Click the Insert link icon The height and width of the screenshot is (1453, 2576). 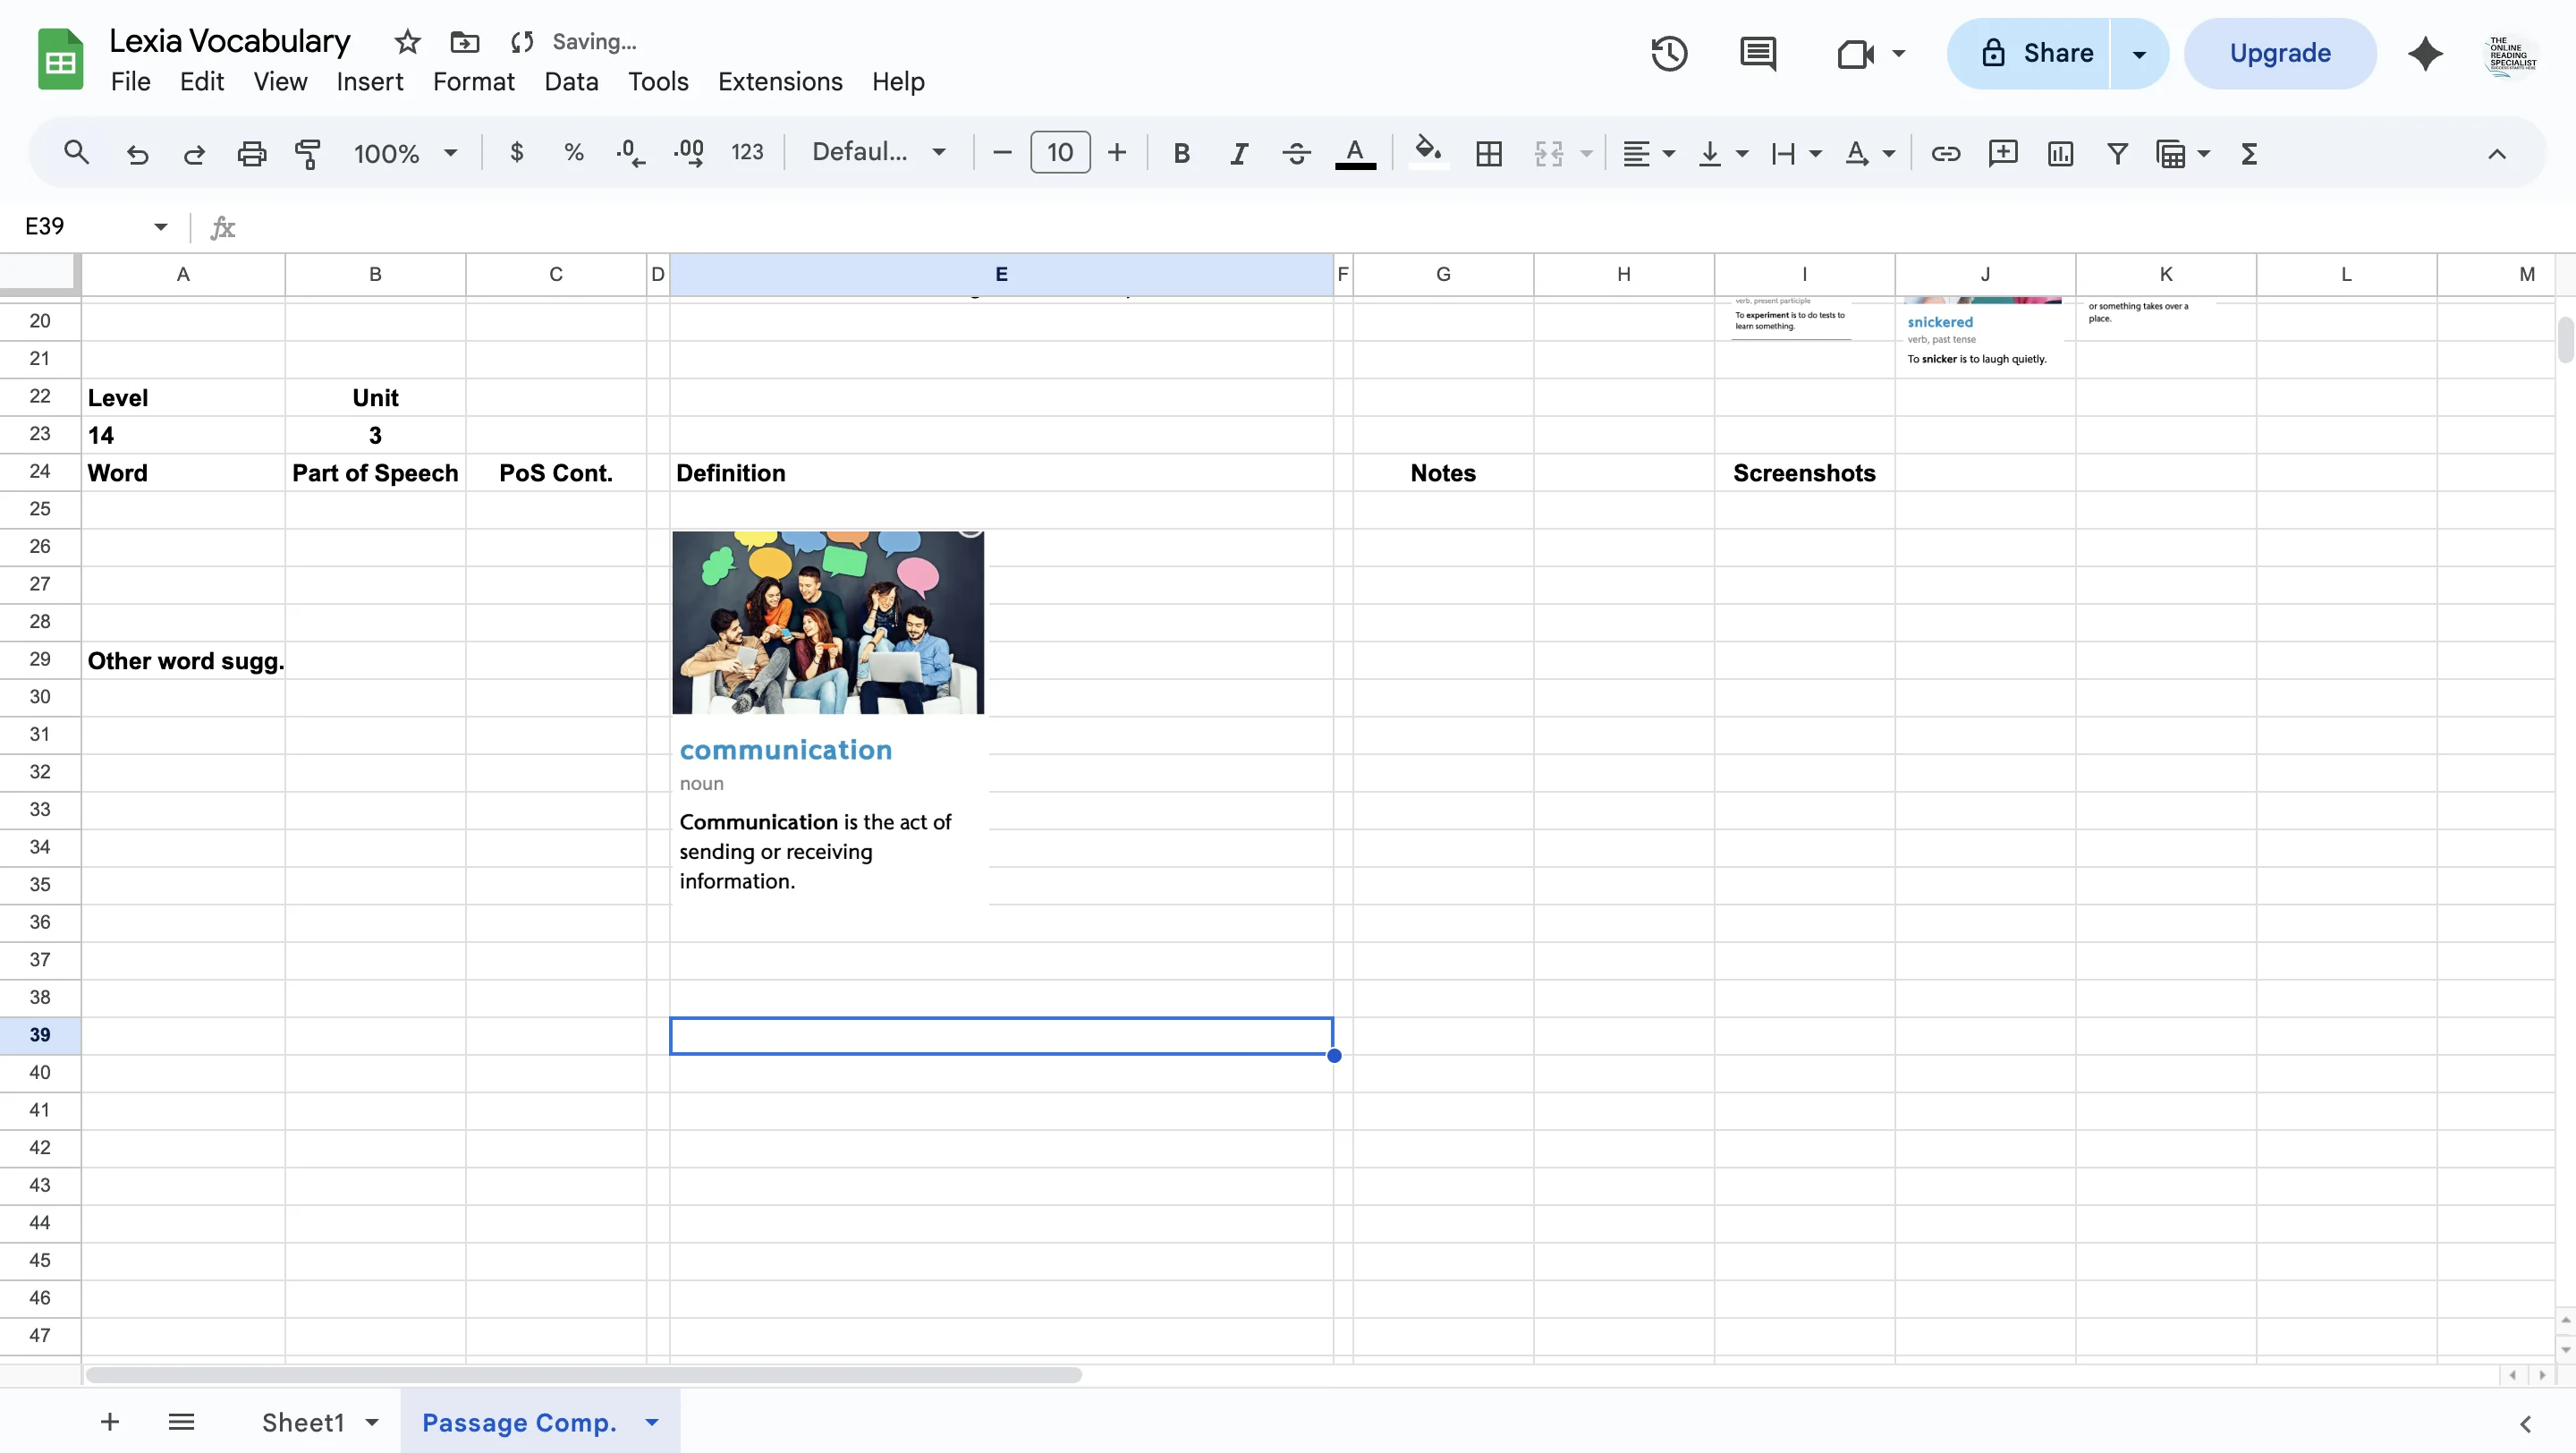coord(1945,153)
